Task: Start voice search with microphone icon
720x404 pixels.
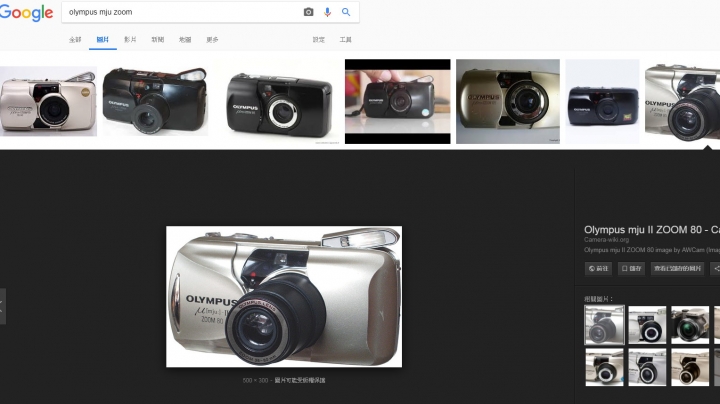Action: tap(327, 12)
